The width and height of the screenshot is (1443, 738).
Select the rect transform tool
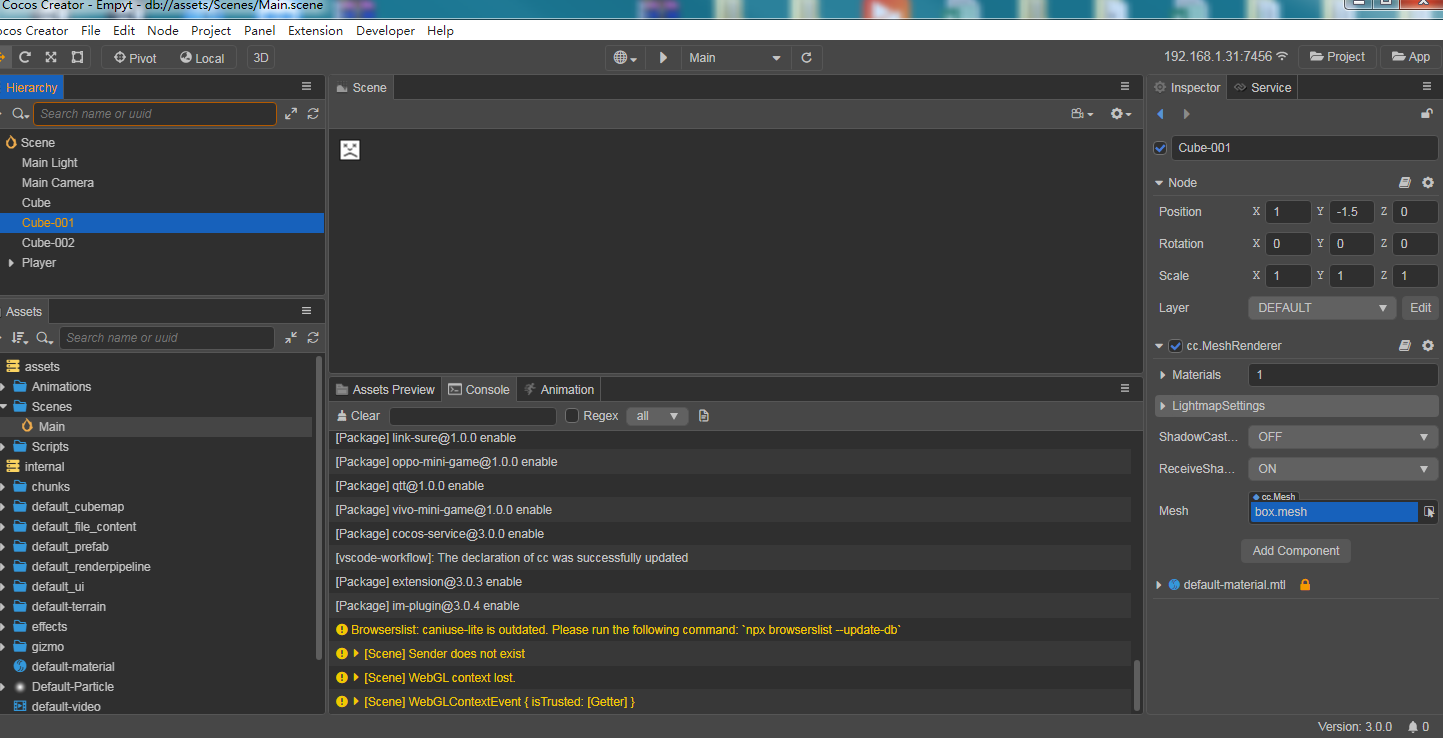point(77,57)
